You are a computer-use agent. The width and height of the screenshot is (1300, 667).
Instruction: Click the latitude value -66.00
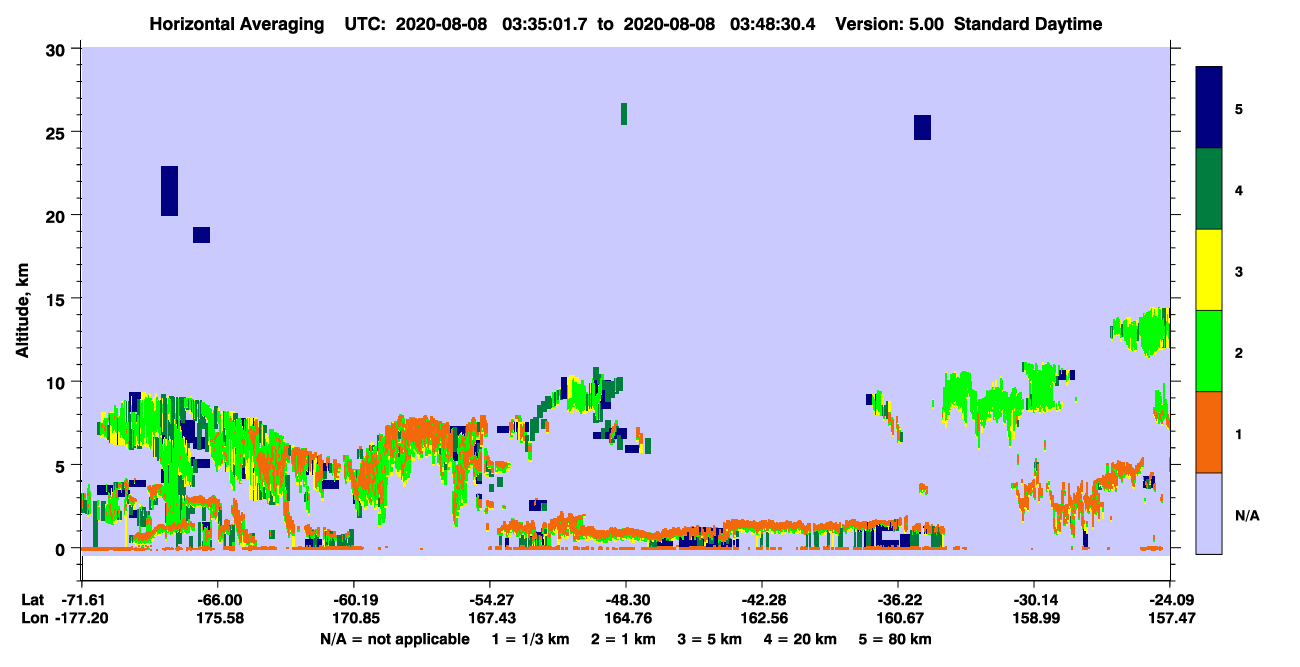[x=218, y=599]
